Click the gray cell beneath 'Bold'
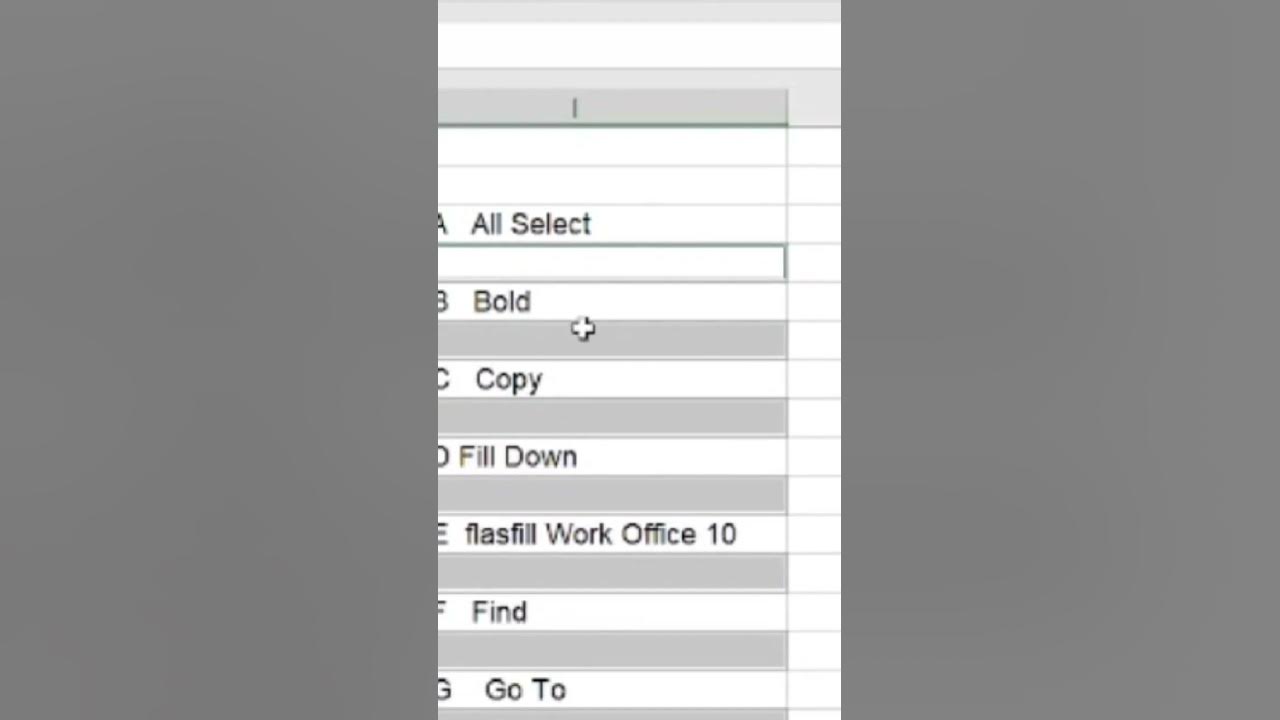The image size is (1280, 720). [x=610, y=340]
